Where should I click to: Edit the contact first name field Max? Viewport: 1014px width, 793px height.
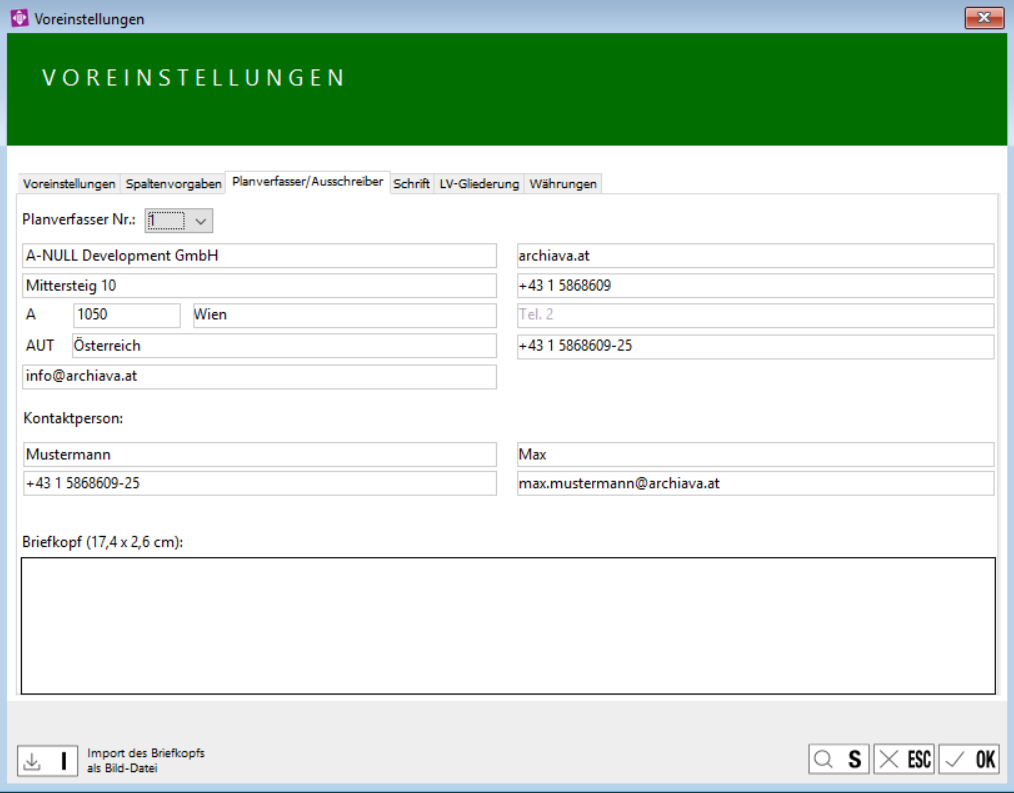click(x=755, y=454)
